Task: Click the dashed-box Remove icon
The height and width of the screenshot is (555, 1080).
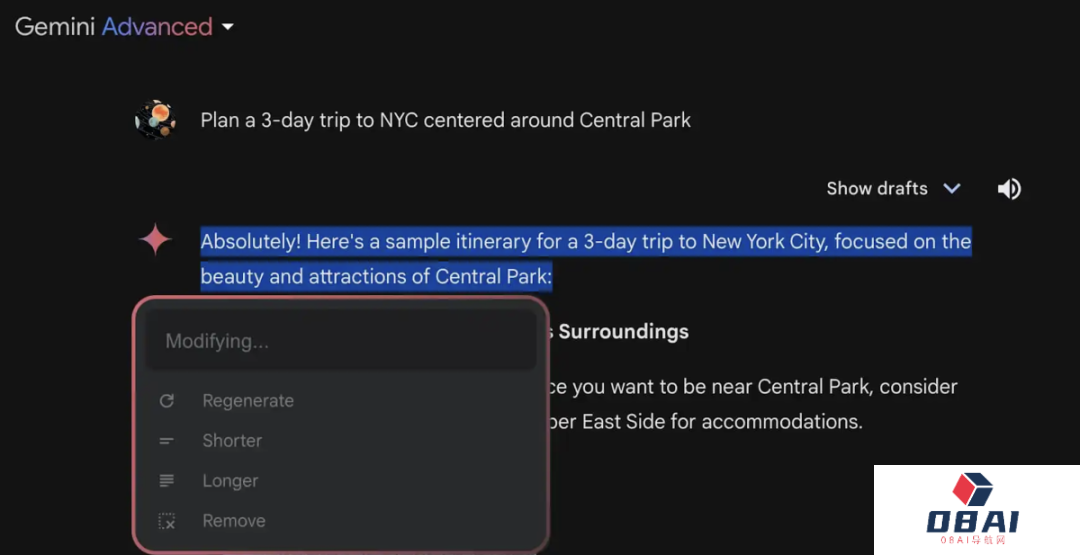Action: (167, 521)
